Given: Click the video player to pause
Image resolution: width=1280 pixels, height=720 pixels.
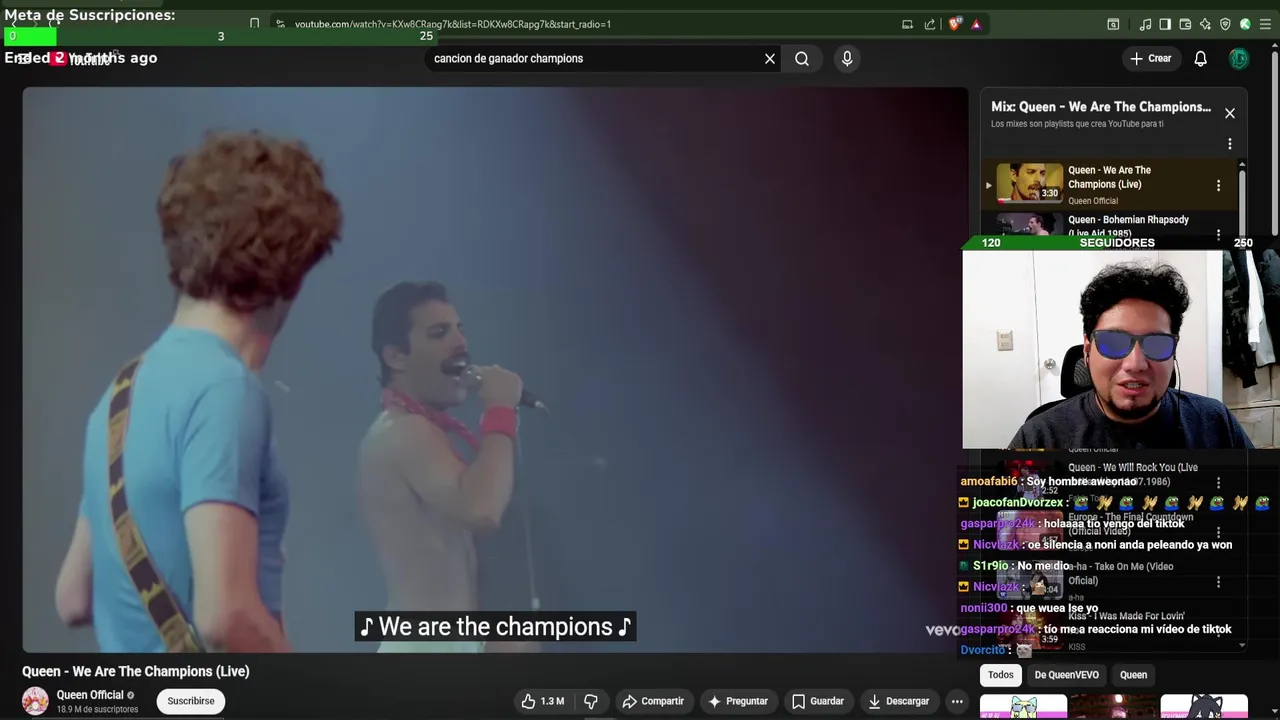Looking at the screenshot, I should coord(495,370).
